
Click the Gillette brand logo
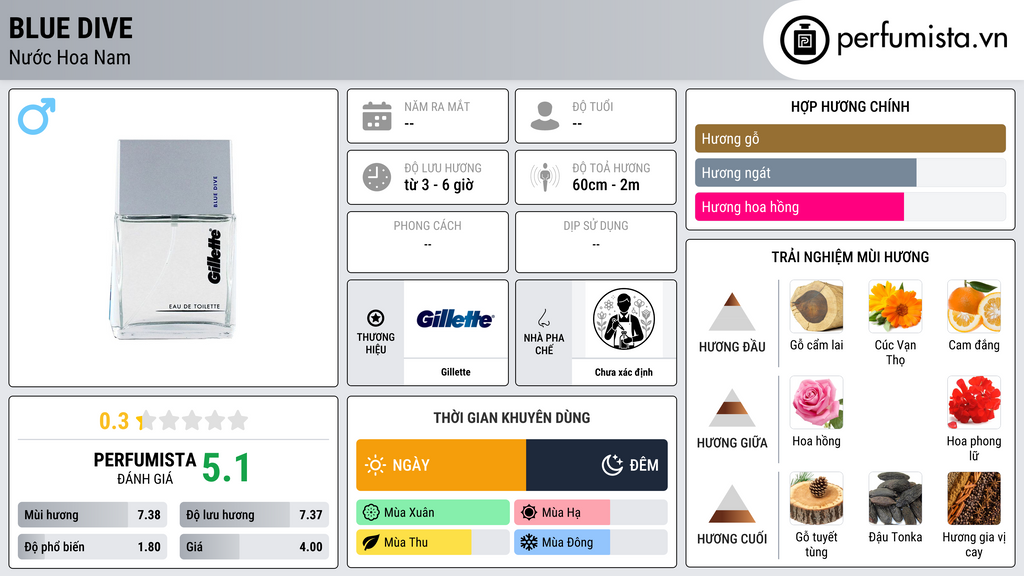point(455,319)
